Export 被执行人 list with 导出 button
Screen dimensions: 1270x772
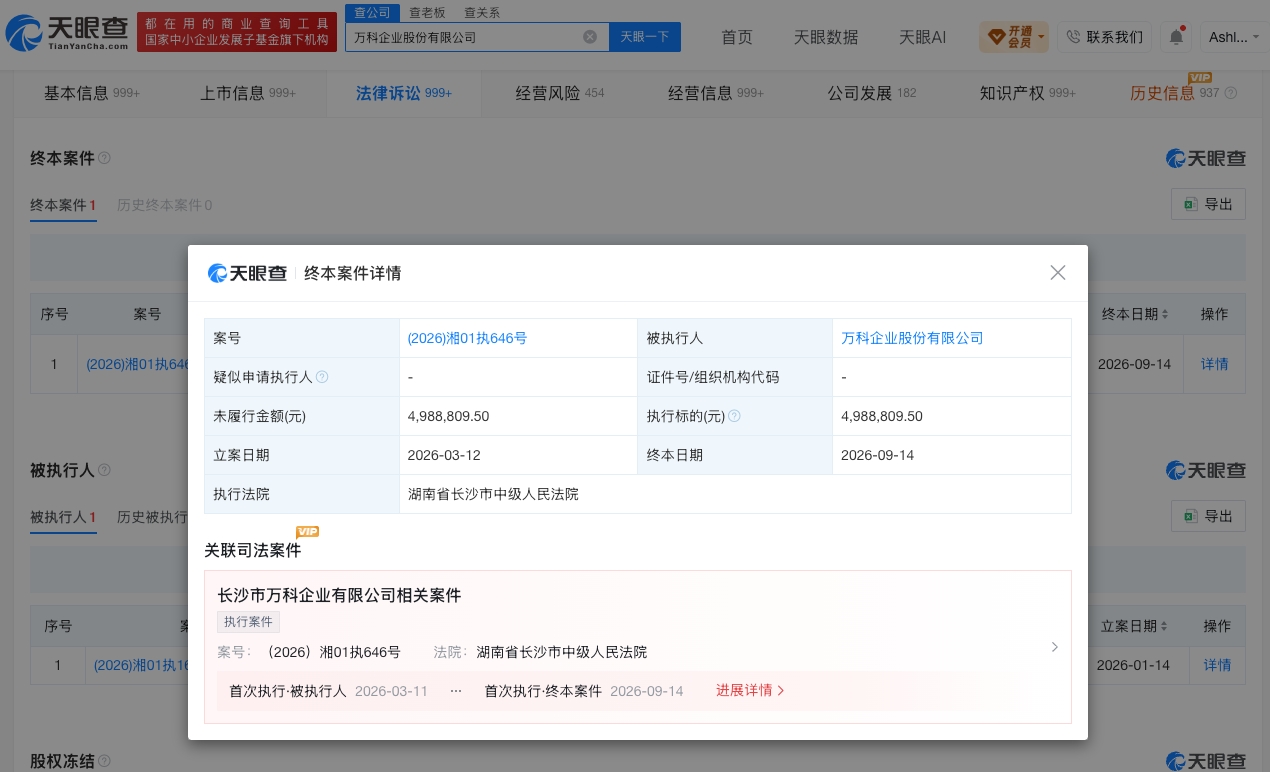click(x=1208, y=516)
